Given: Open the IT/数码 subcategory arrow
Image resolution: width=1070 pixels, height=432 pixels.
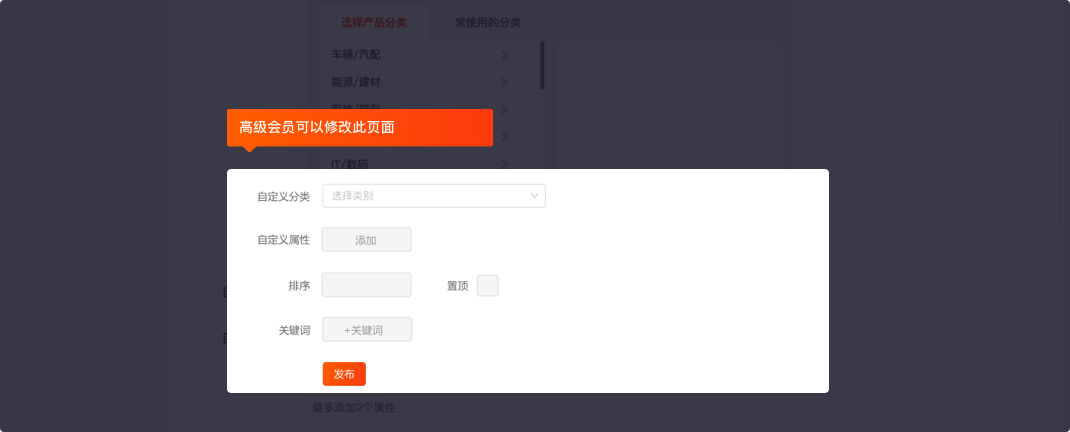Looking at the screenshot, I should tap(505, 164).
